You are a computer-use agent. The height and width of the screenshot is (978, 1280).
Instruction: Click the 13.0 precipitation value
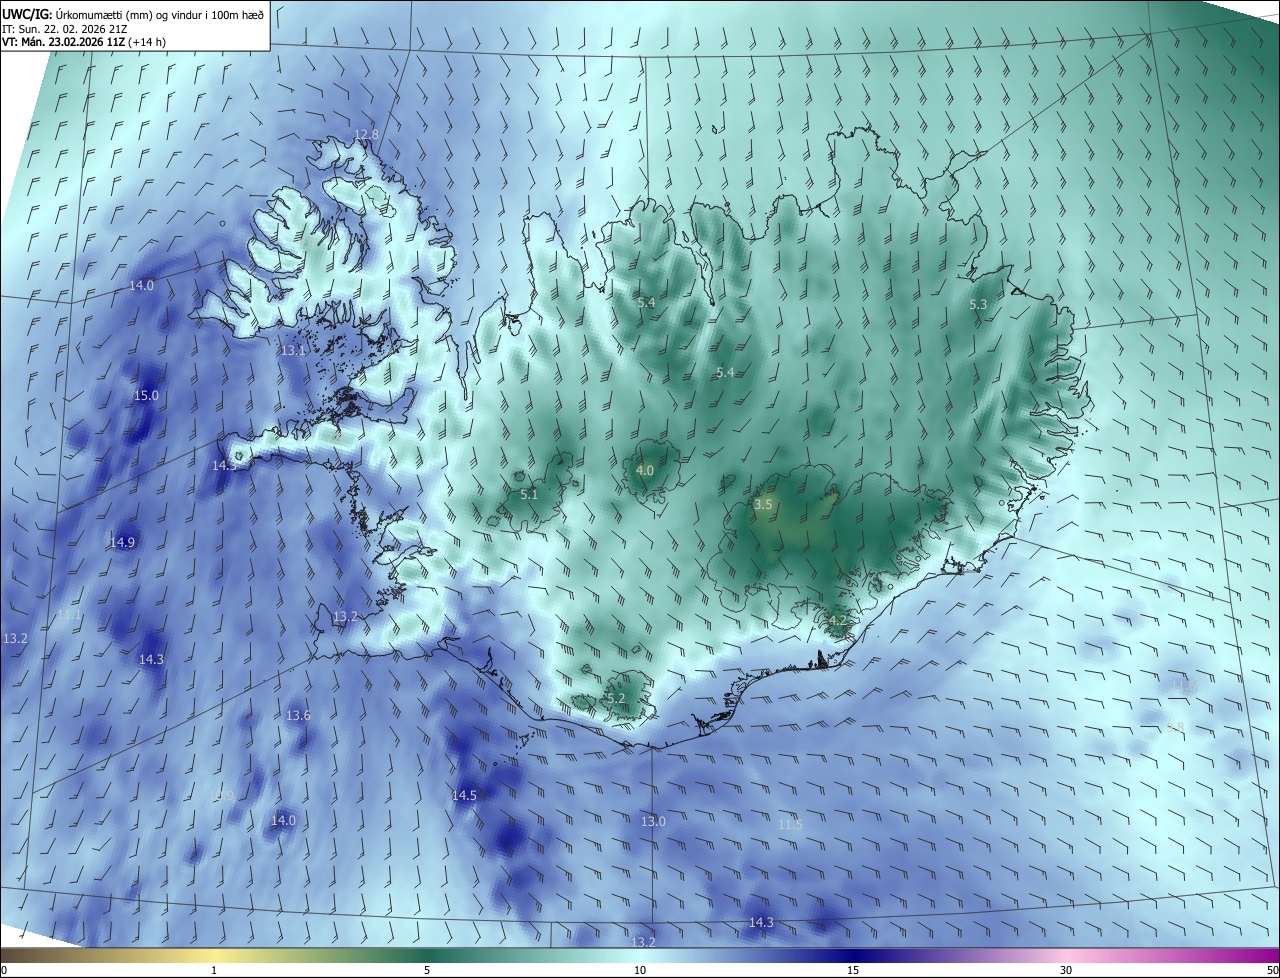pos(653,821)
